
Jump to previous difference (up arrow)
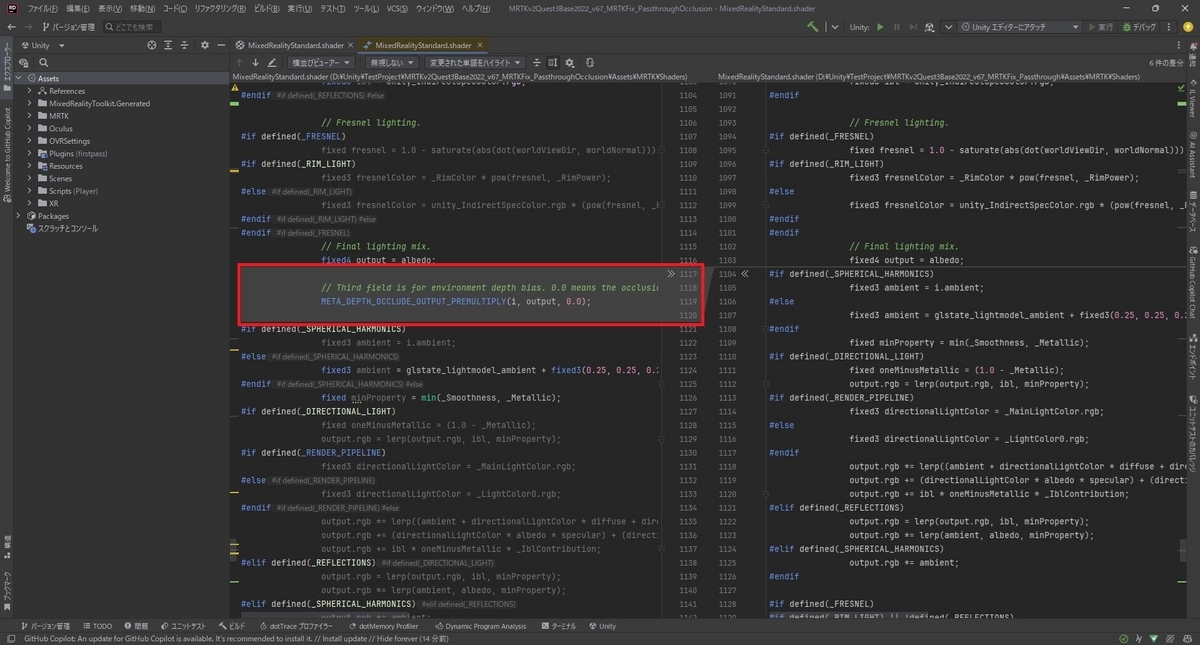(x=240, y=62)
